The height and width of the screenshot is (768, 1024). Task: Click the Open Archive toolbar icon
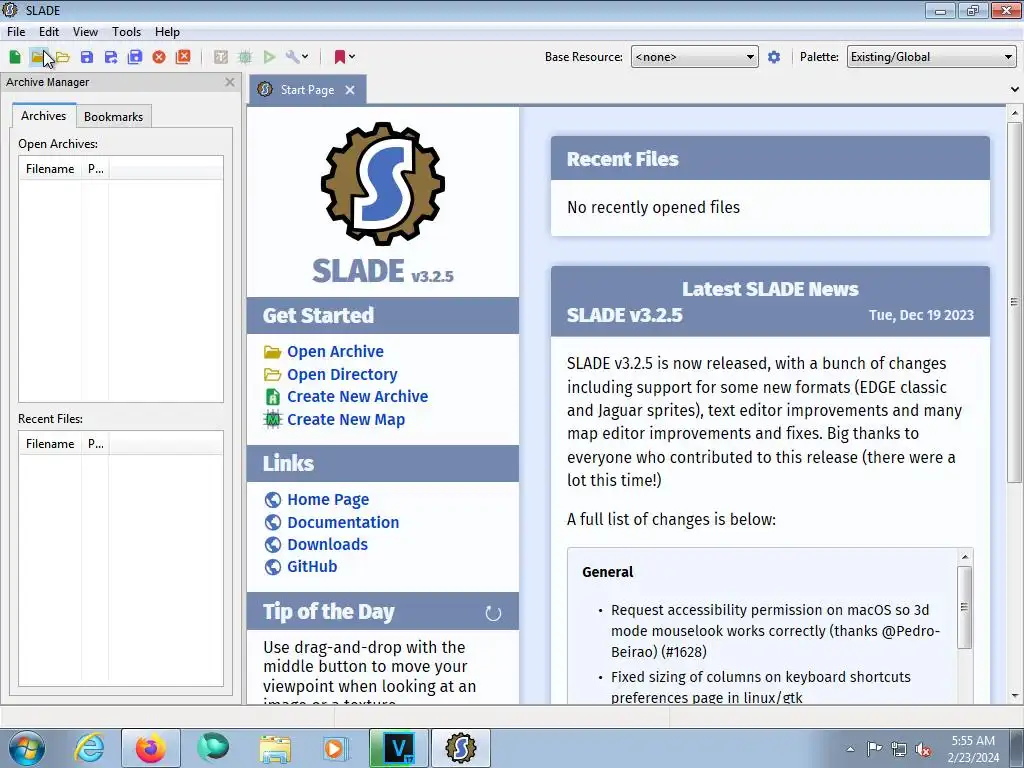(x=38, y=57)
